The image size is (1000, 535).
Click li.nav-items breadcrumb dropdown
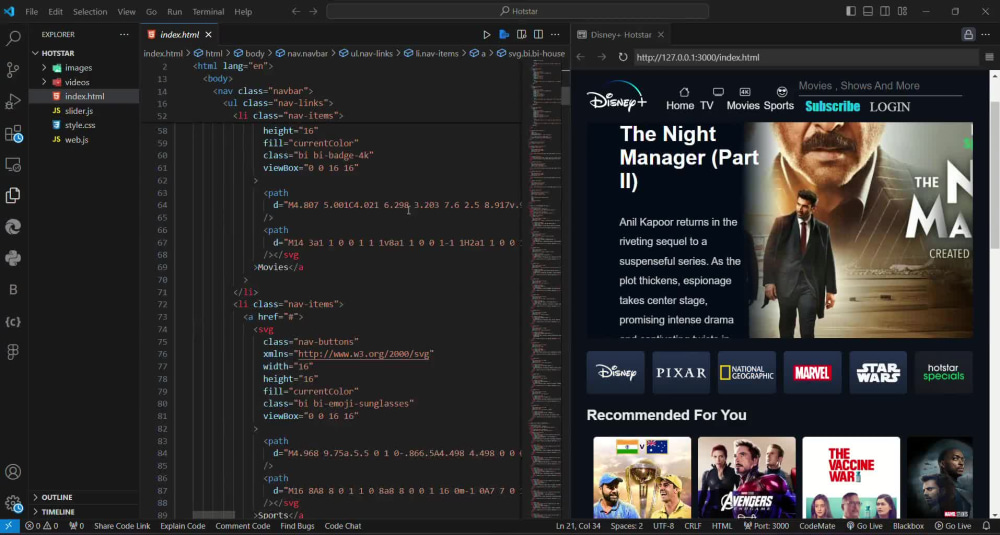[430, 54]
